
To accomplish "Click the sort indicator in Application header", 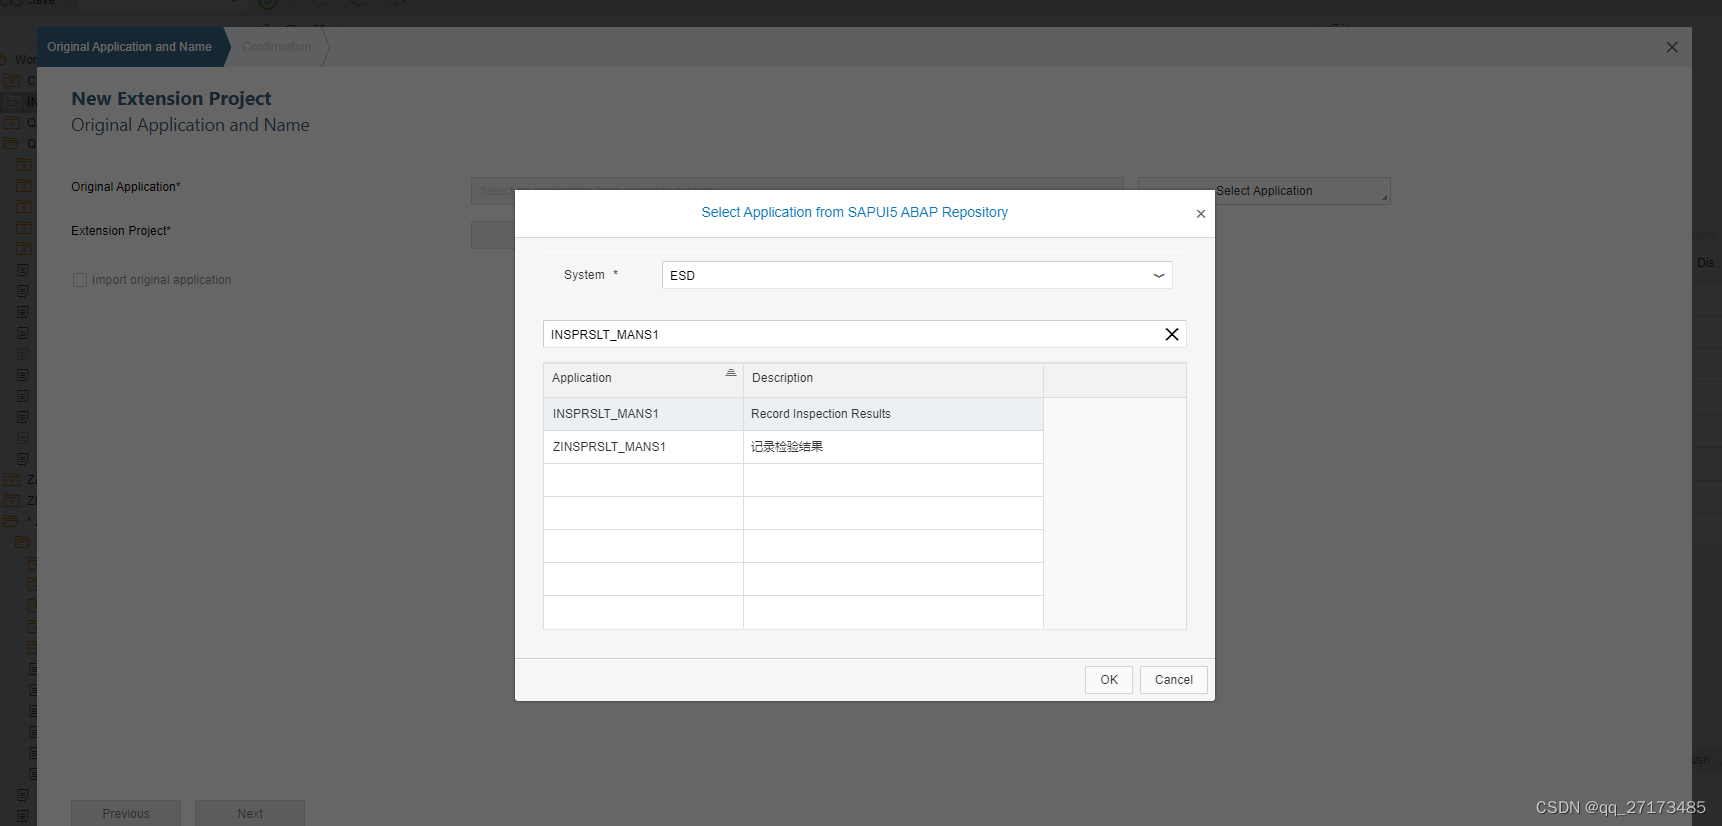I will tap(731, 373).
